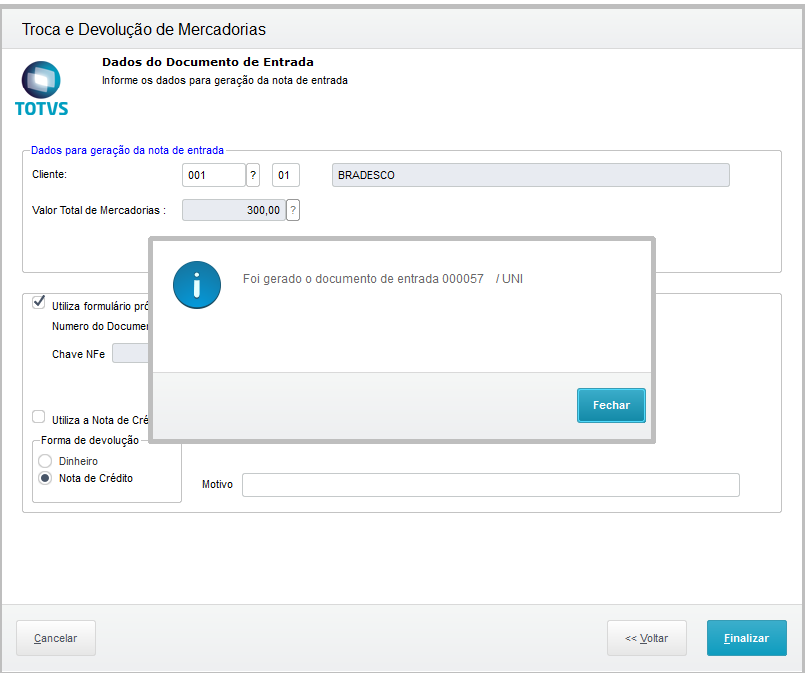Select the Nota de Crédito radio button

pos(45,478)
